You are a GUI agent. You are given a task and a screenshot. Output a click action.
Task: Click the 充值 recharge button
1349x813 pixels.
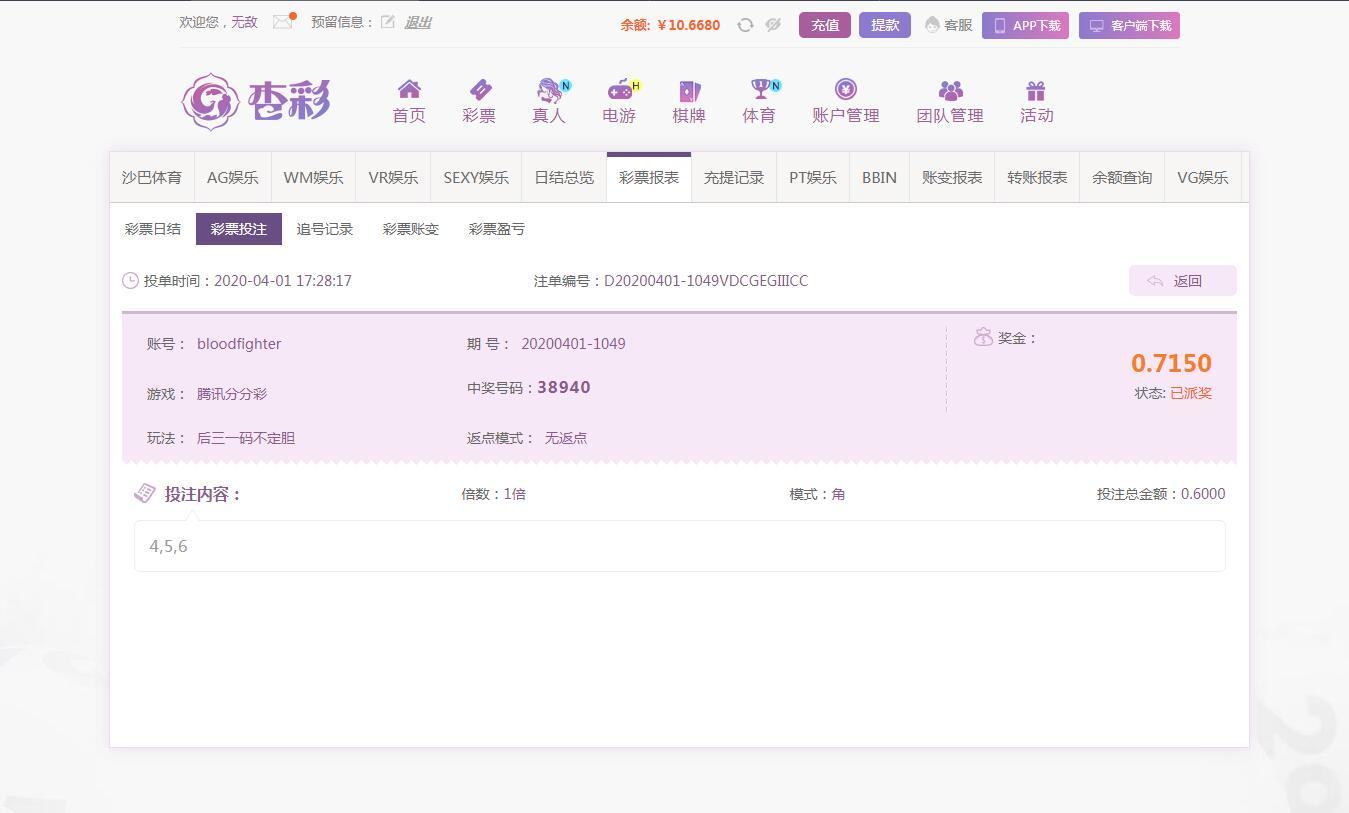click(825, 25)
